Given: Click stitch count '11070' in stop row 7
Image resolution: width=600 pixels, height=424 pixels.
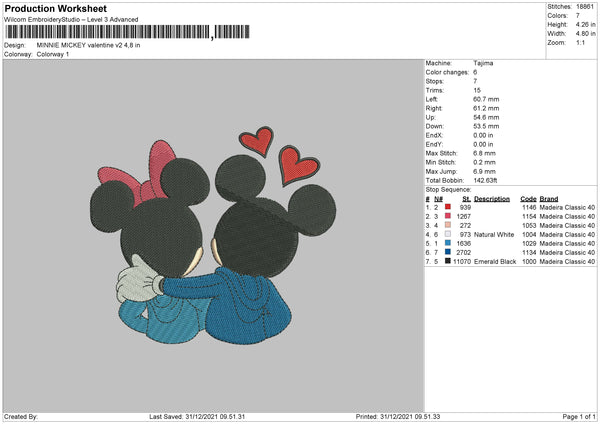Looking at the screenshot, I should 462,261.
